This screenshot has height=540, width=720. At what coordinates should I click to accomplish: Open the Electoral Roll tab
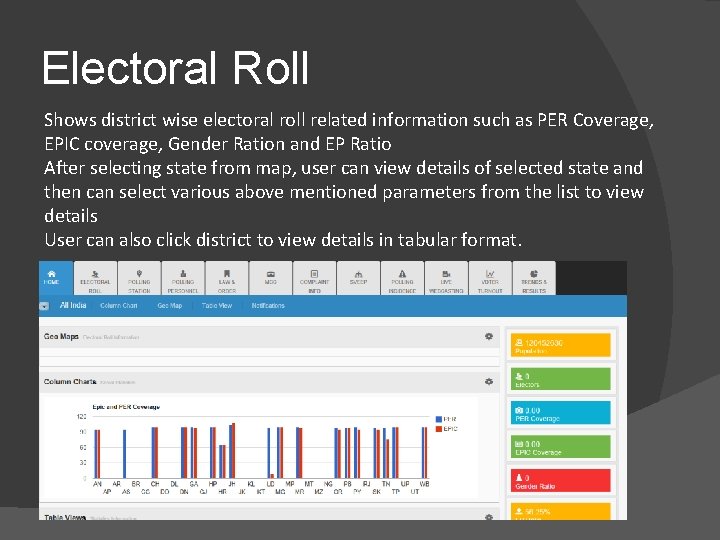click(x=95, y=278)
